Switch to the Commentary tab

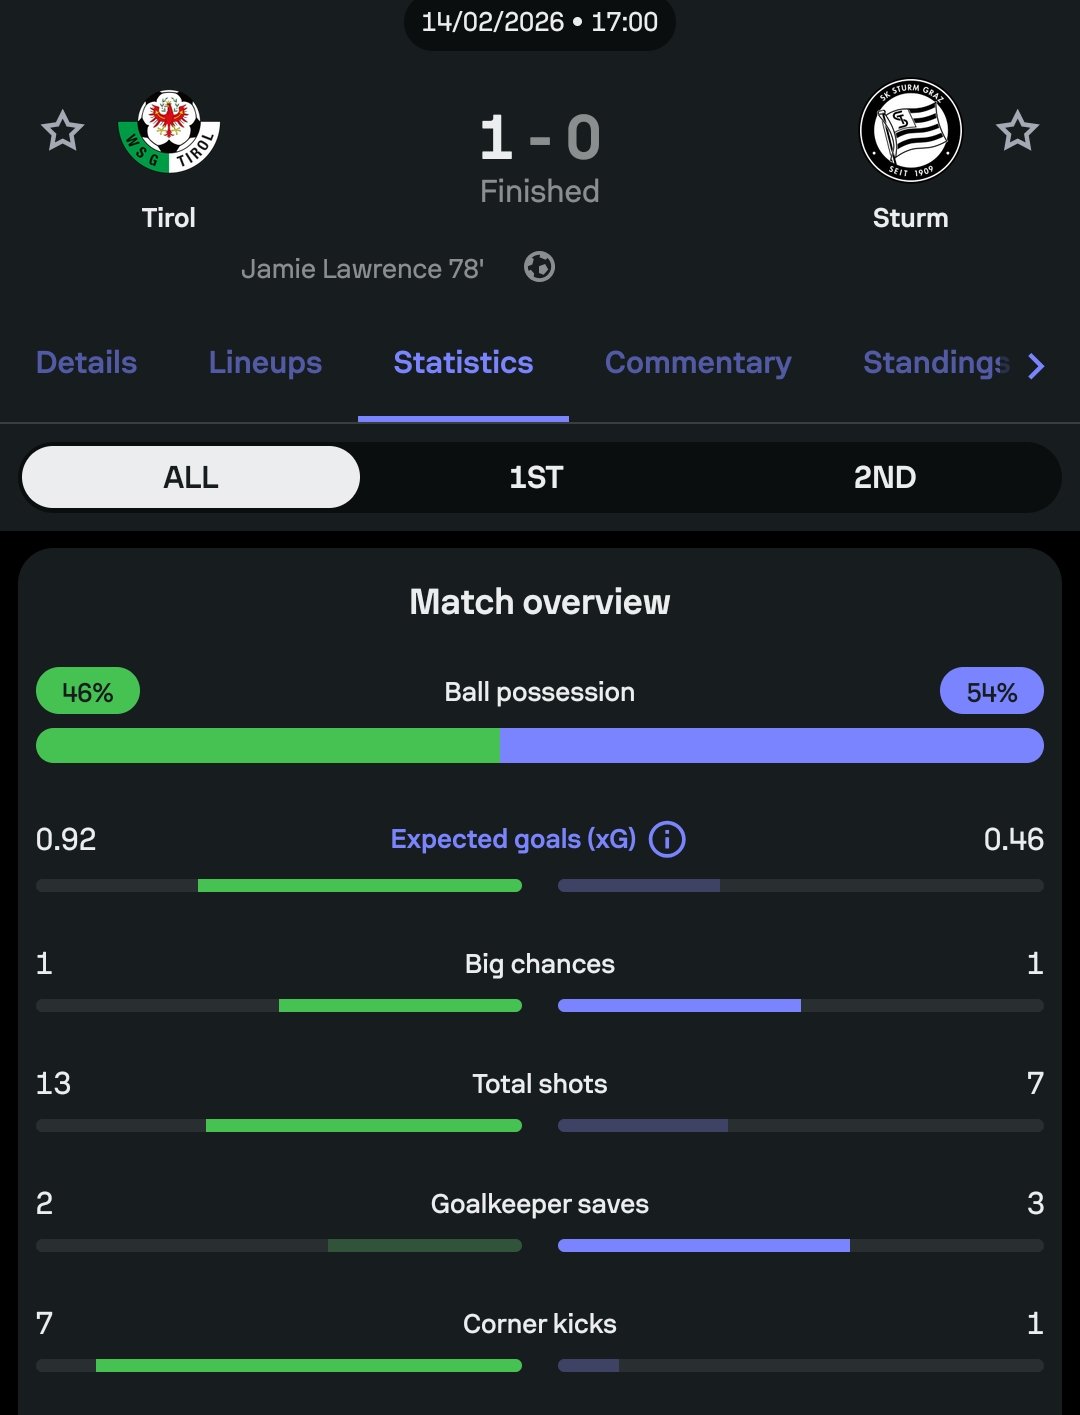point(698,362)
